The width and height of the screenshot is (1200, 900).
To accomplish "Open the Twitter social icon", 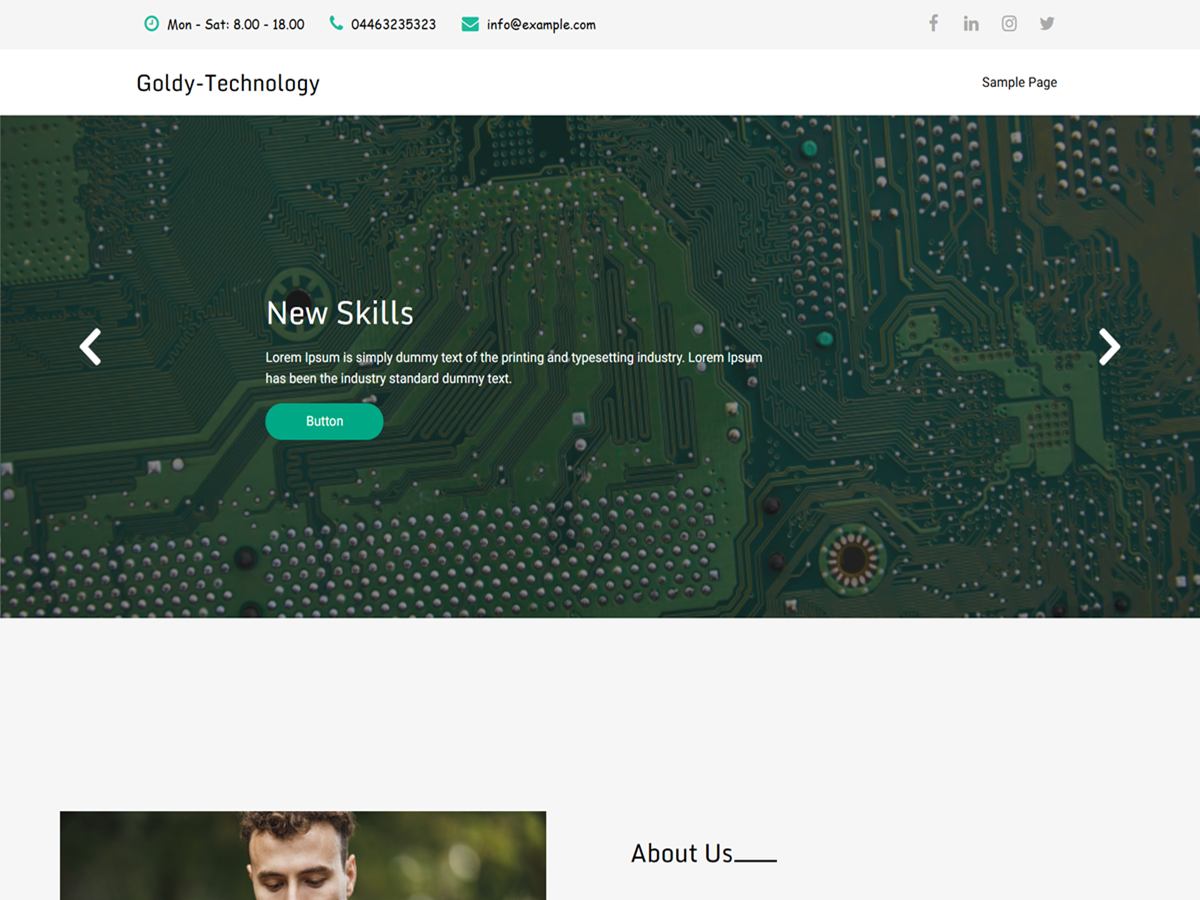I will point(1047,23).
